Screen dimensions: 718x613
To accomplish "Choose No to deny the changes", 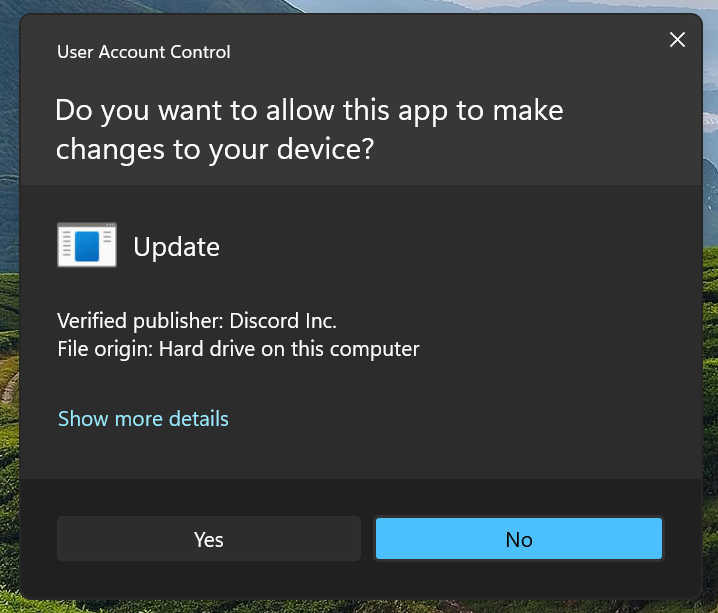I will (519, 539).
